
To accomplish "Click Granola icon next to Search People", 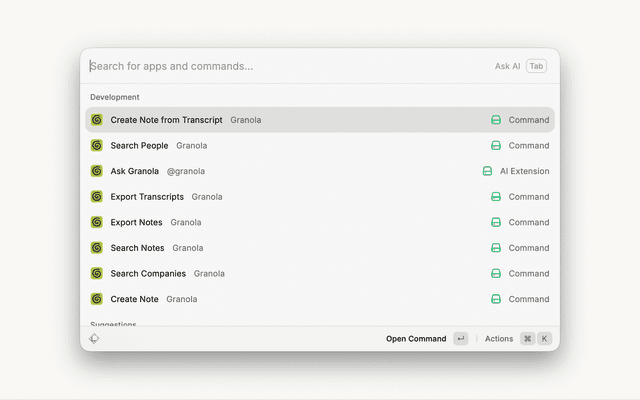I will [97, 146].
